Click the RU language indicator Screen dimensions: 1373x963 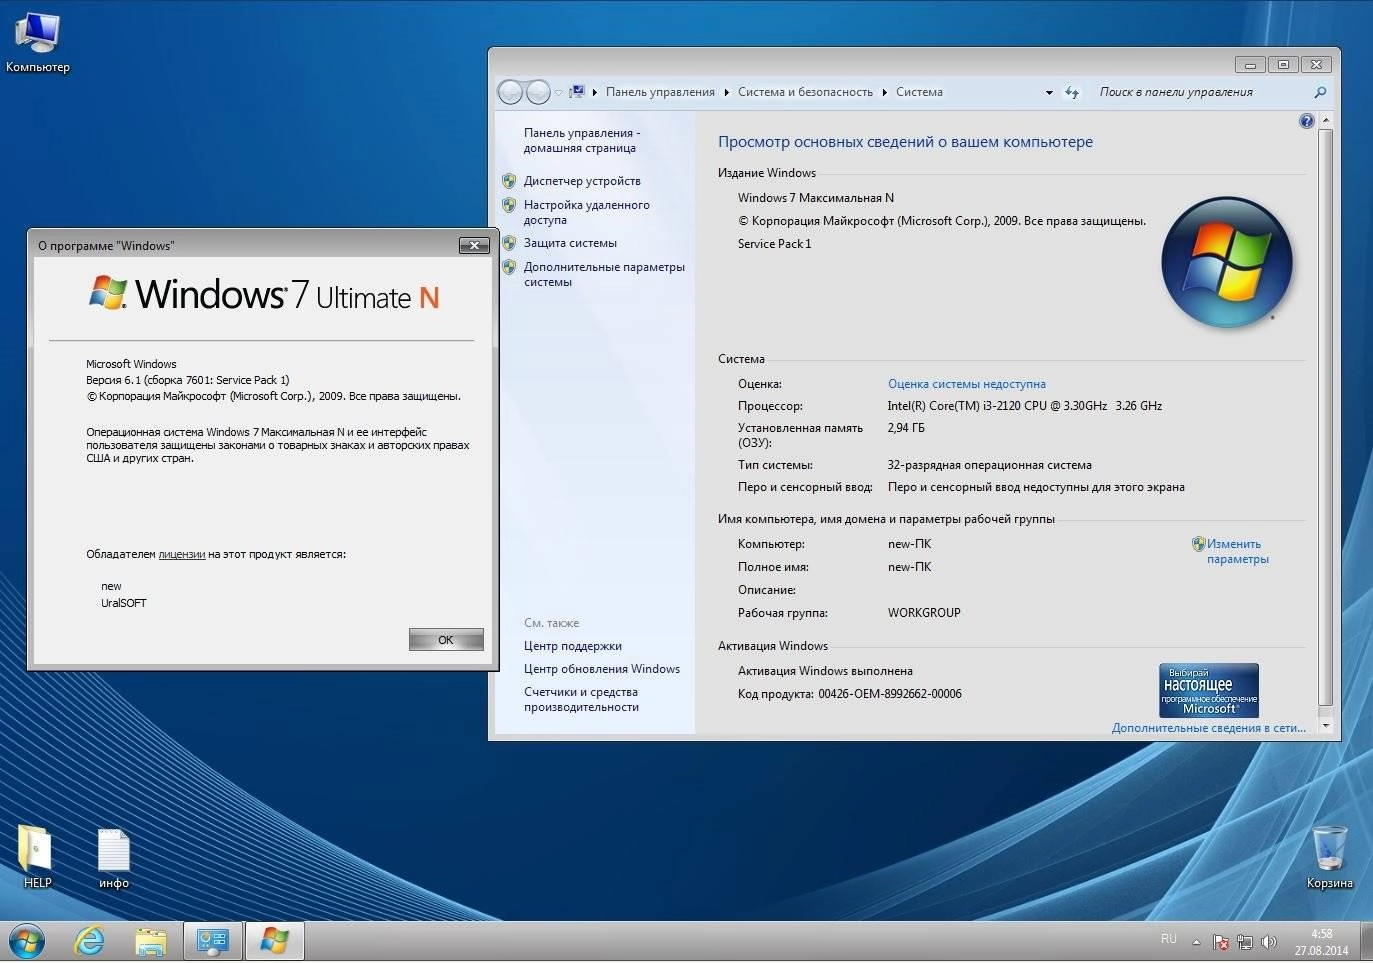[x=1169, y=939]
